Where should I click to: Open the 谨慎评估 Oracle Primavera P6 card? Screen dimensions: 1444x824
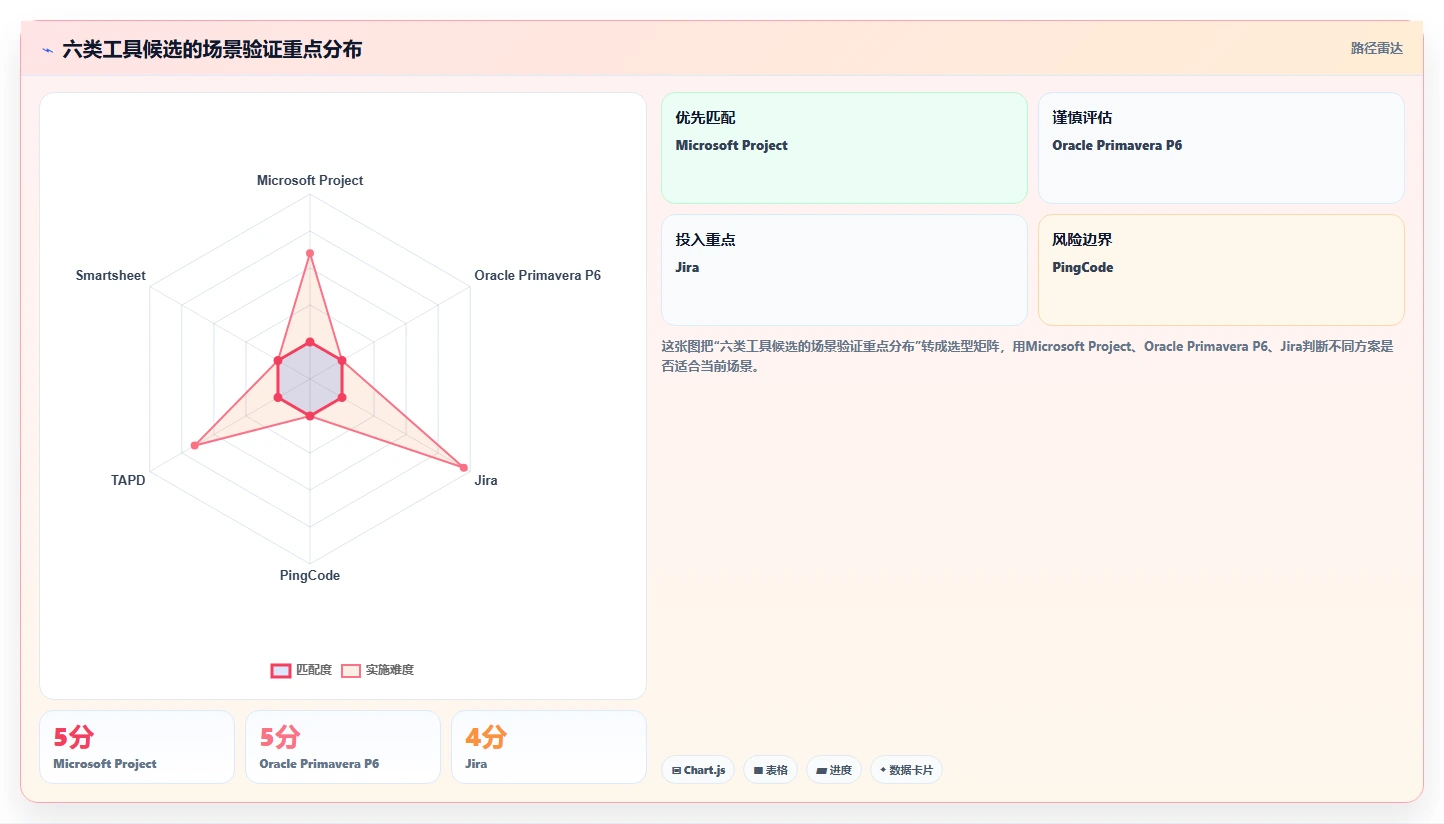point(1221,148)
